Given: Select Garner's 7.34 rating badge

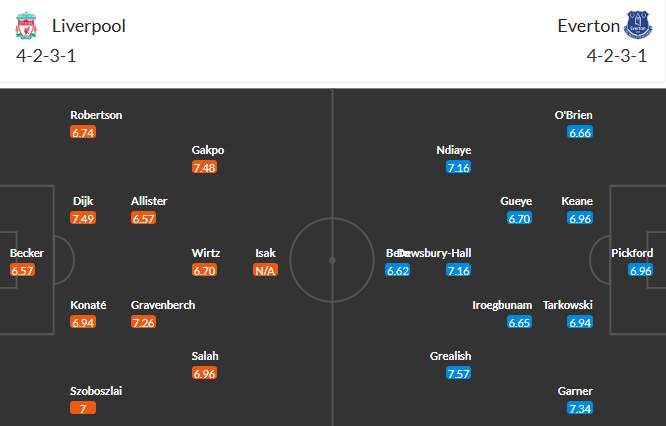Looking at the screenshot, I should 580,408.
